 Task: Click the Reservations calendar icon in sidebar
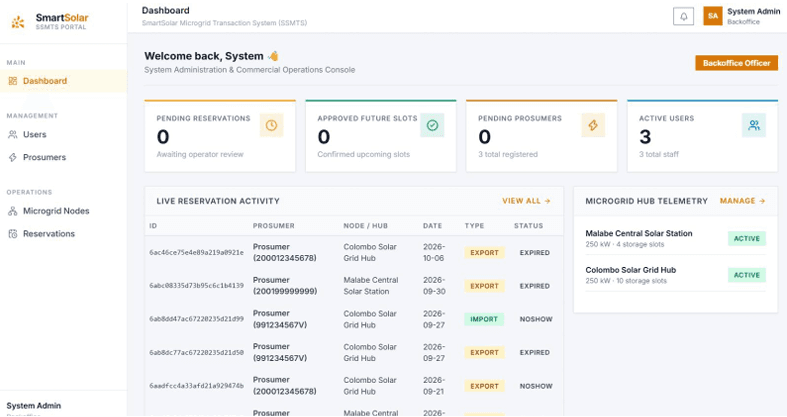(13, 234)
